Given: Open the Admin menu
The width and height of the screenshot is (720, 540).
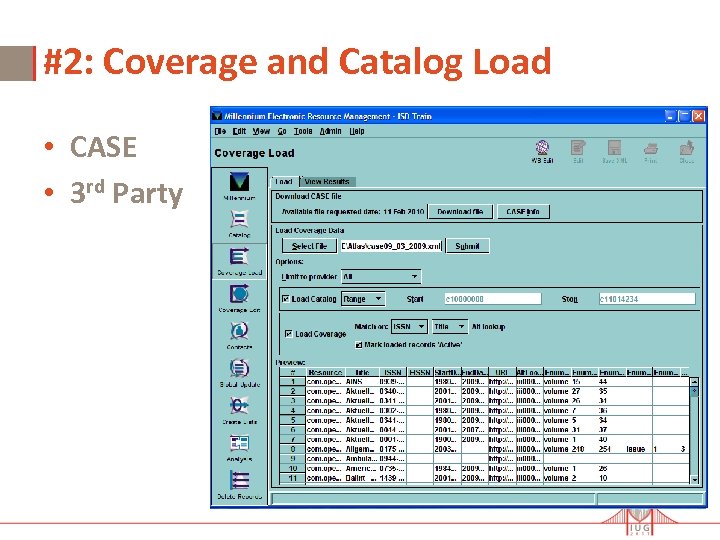Looking at the screenshot, I should click(331, 131).
